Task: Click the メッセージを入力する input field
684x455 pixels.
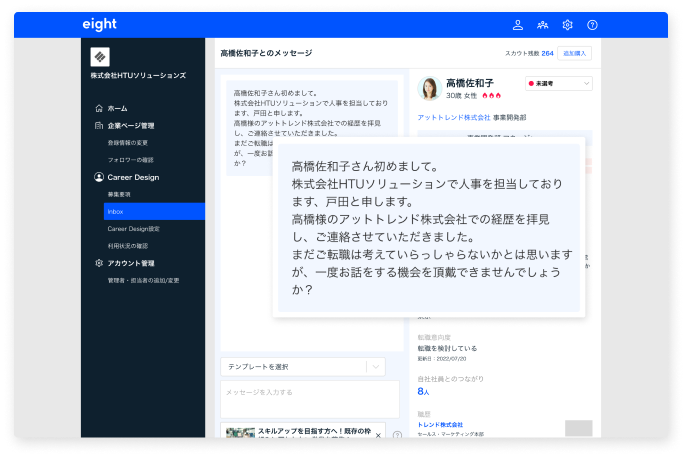Action: (x=310, y=399)
